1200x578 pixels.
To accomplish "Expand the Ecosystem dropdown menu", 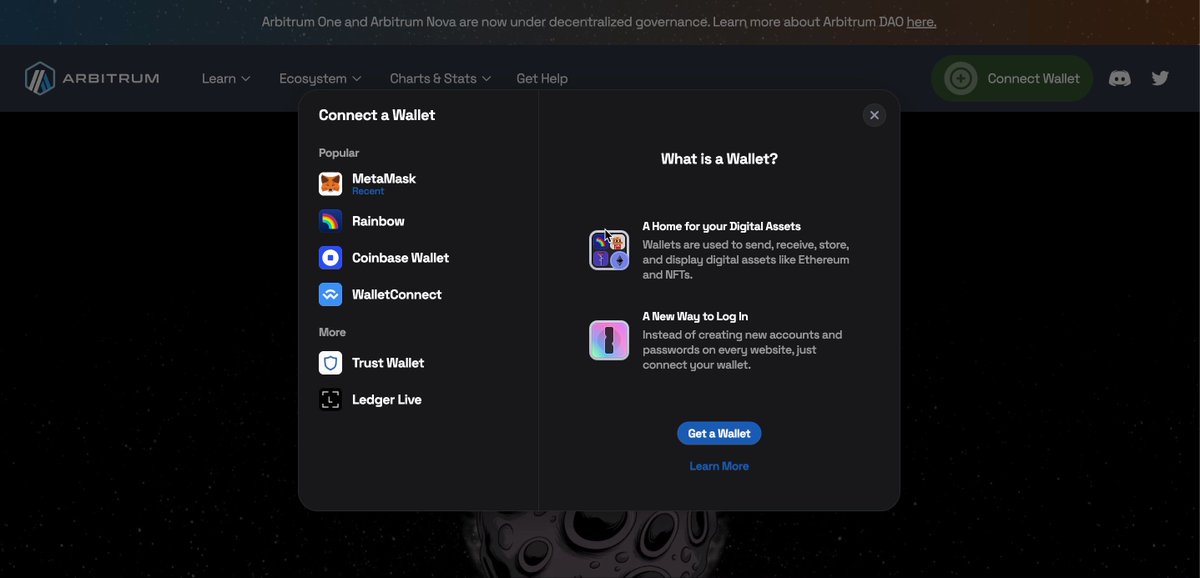I will tap(320, 78).
